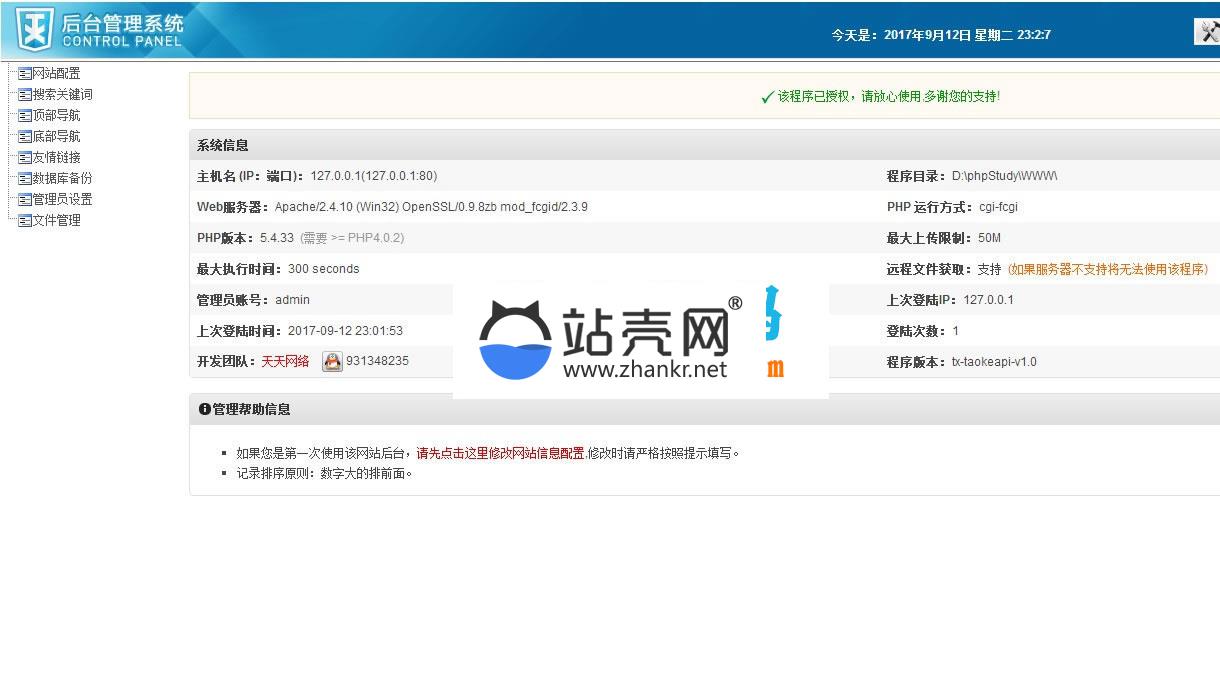Select 友情链接 from the sidebar
The image size is (1220, 681).
click(x=56, y=157)
